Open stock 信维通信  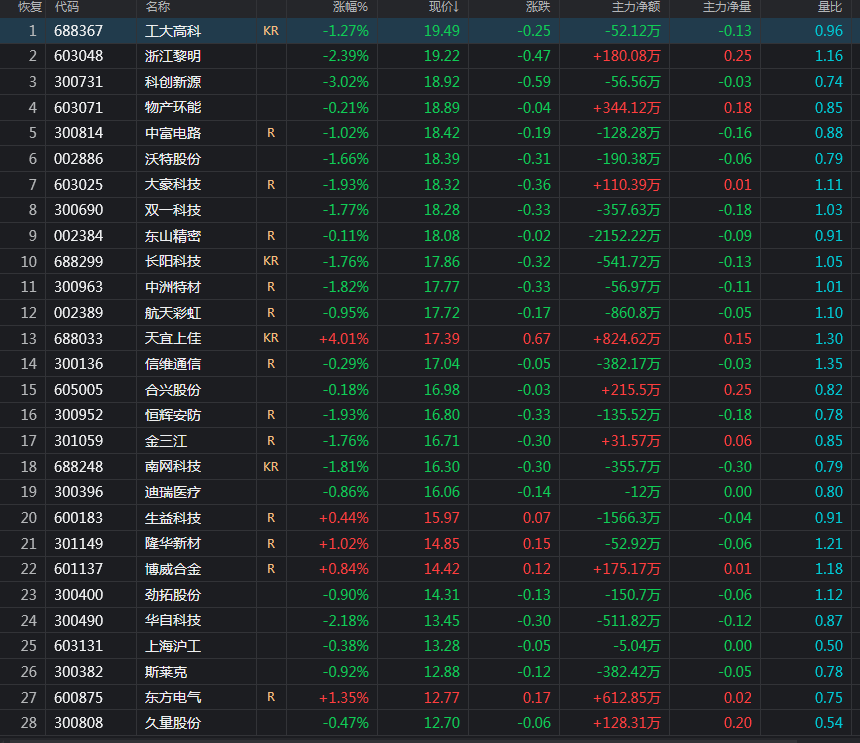click(x=173, y=364)
